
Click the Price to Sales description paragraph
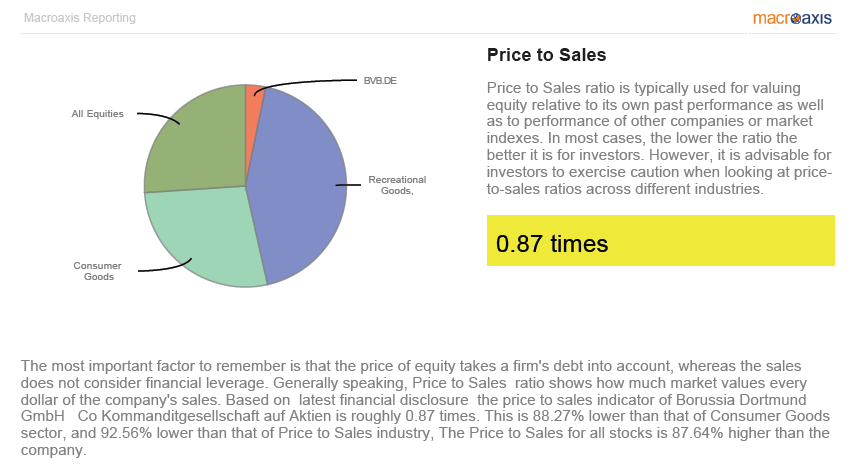coord(658,137)
